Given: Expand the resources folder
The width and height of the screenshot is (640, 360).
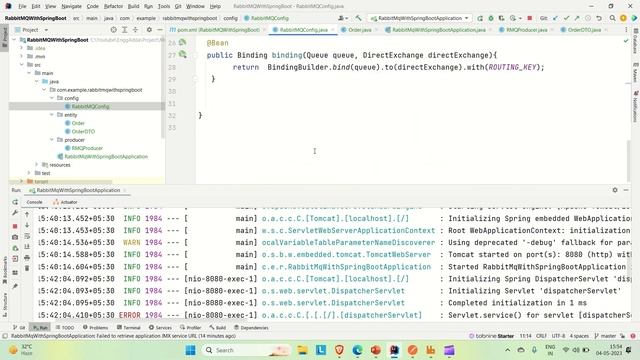Looking at the screenshot, I should pos(37,164).
